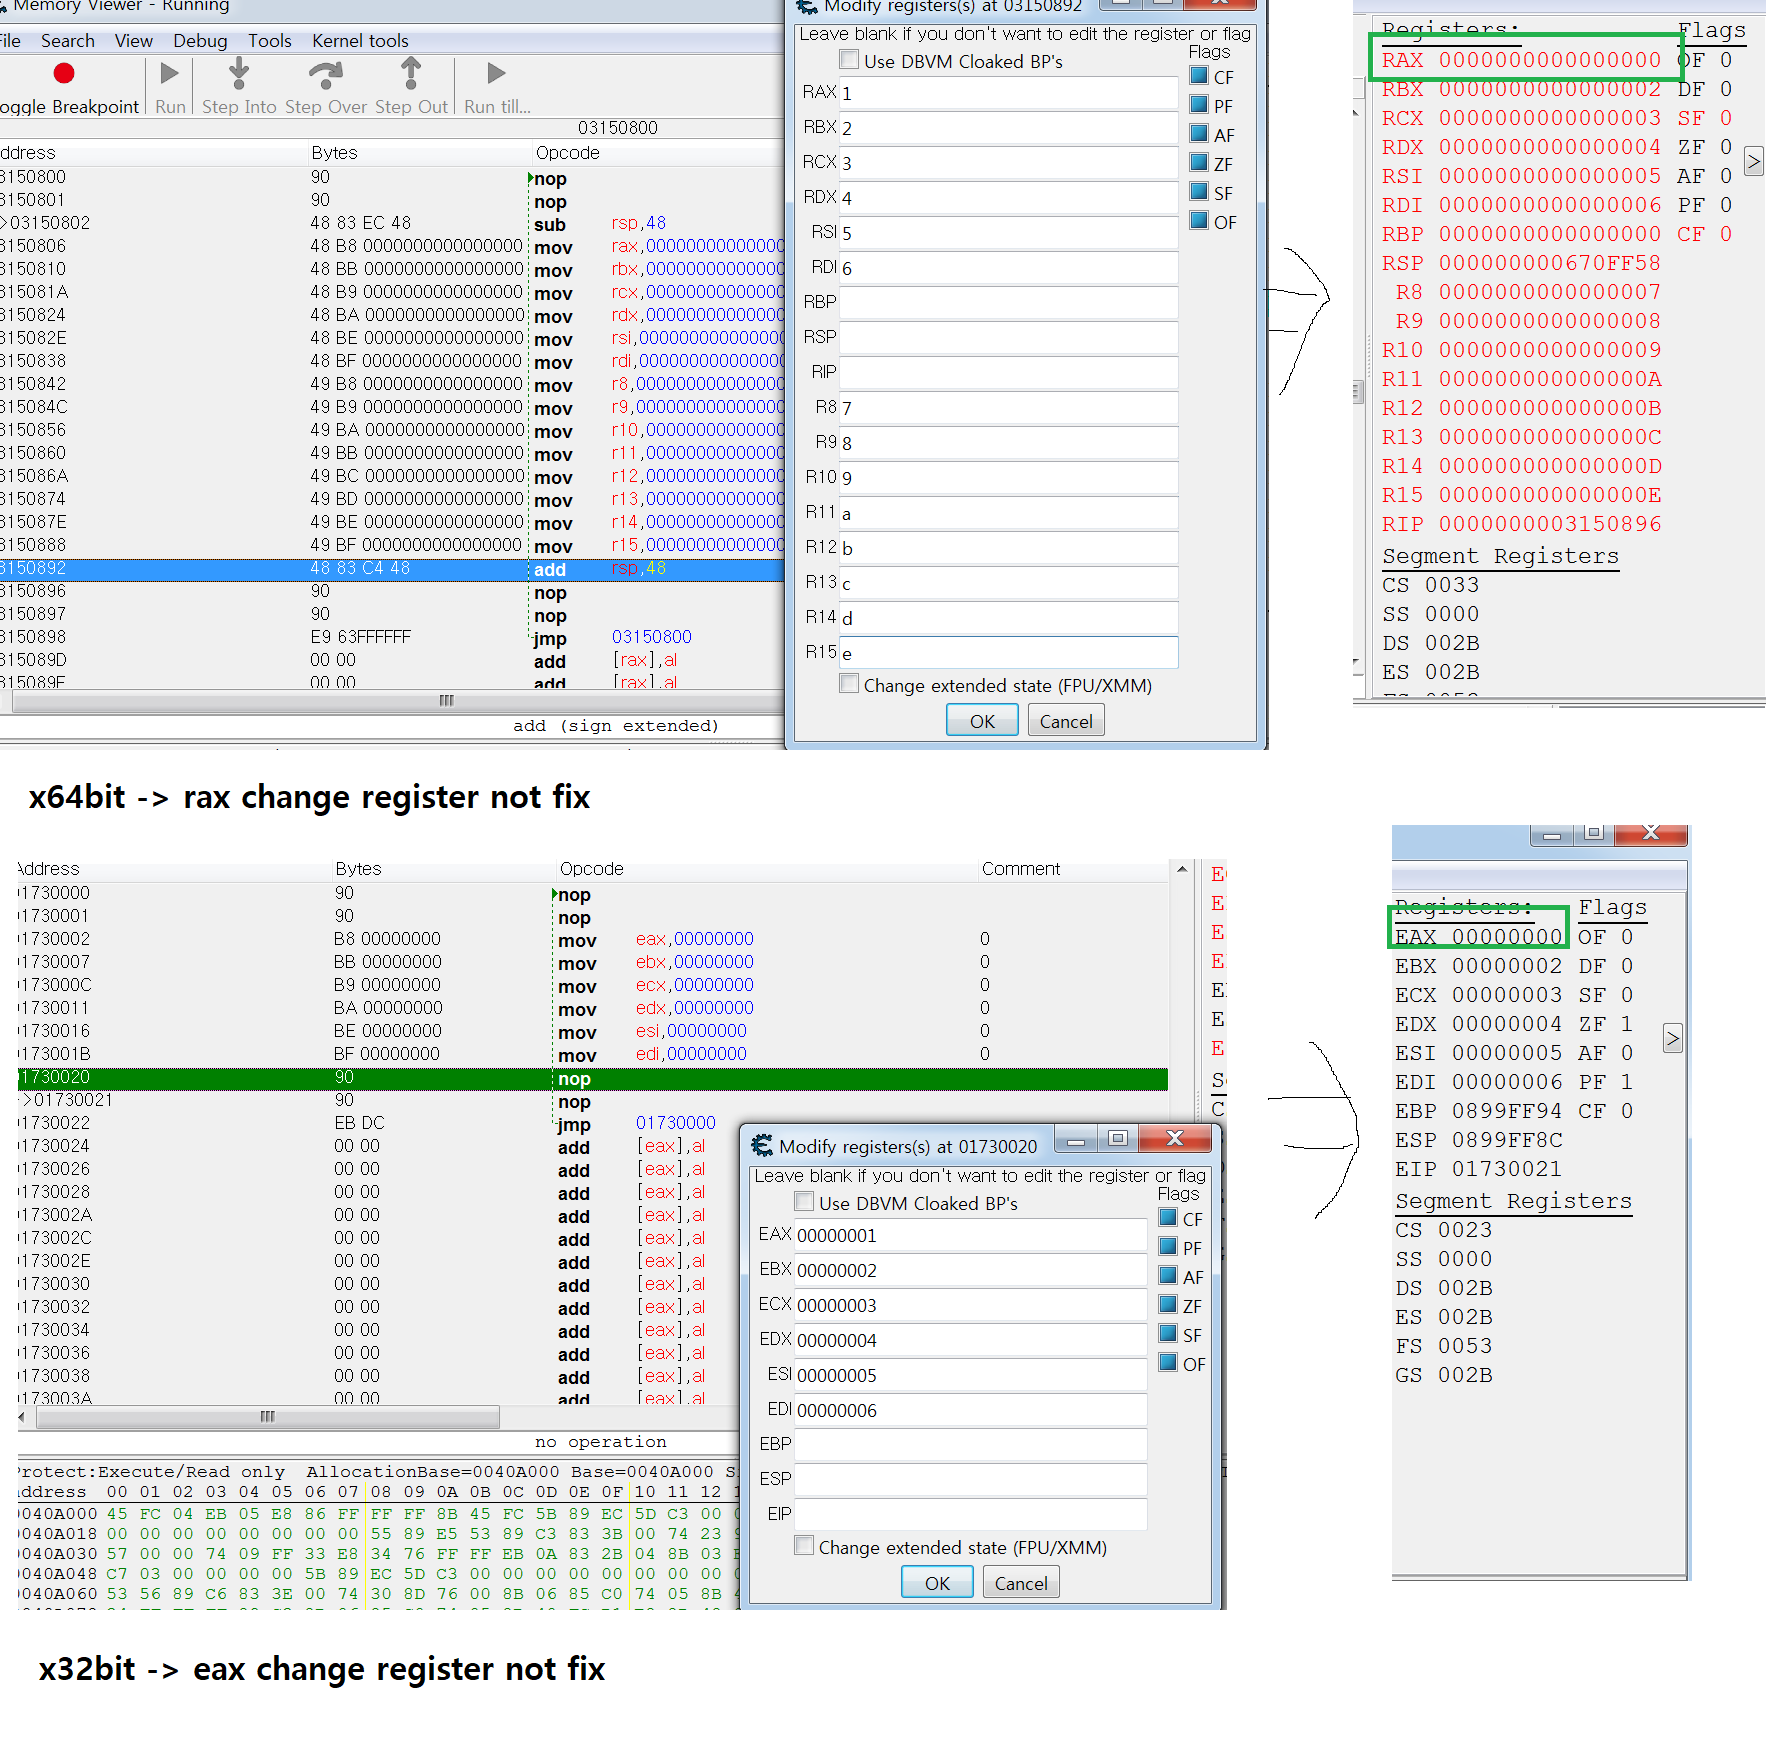Viewport: 1772px width, 1747px height.
Task: Confirm register changes with the OK button
Action: pyautogui.click(x=980, y=719)
